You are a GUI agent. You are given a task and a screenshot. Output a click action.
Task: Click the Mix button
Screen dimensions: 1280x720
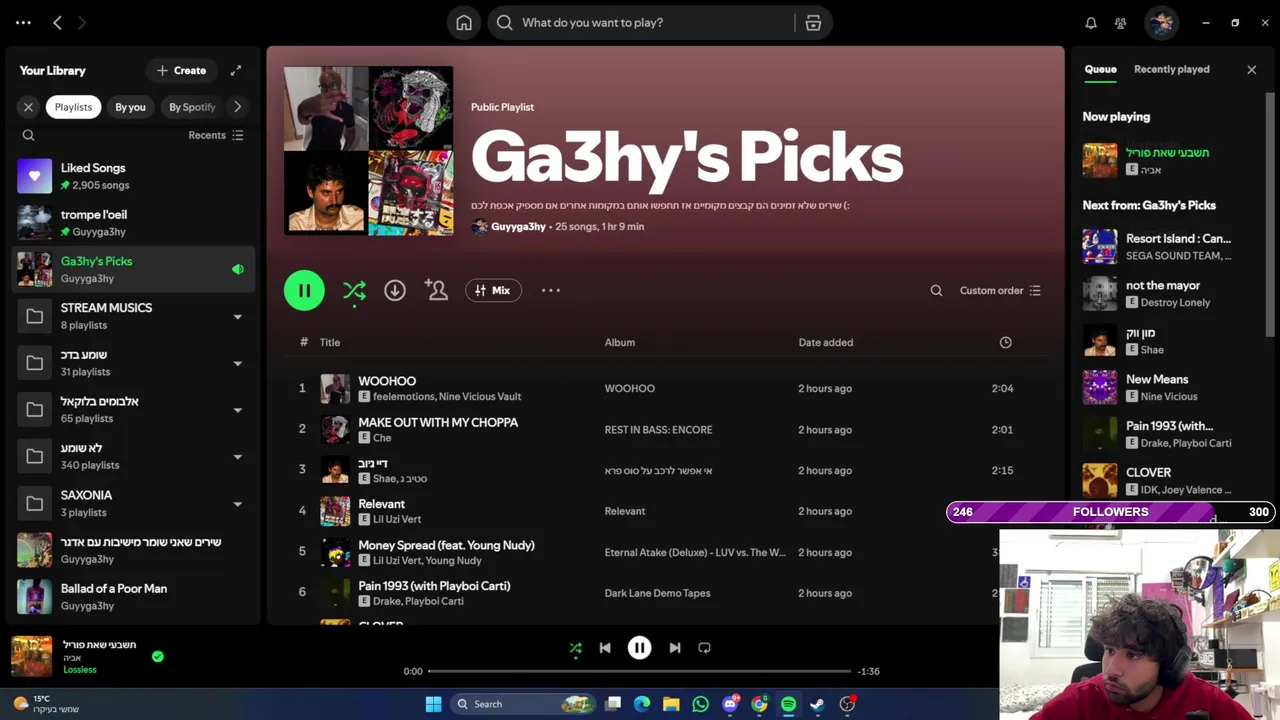(x=493, y=291)
